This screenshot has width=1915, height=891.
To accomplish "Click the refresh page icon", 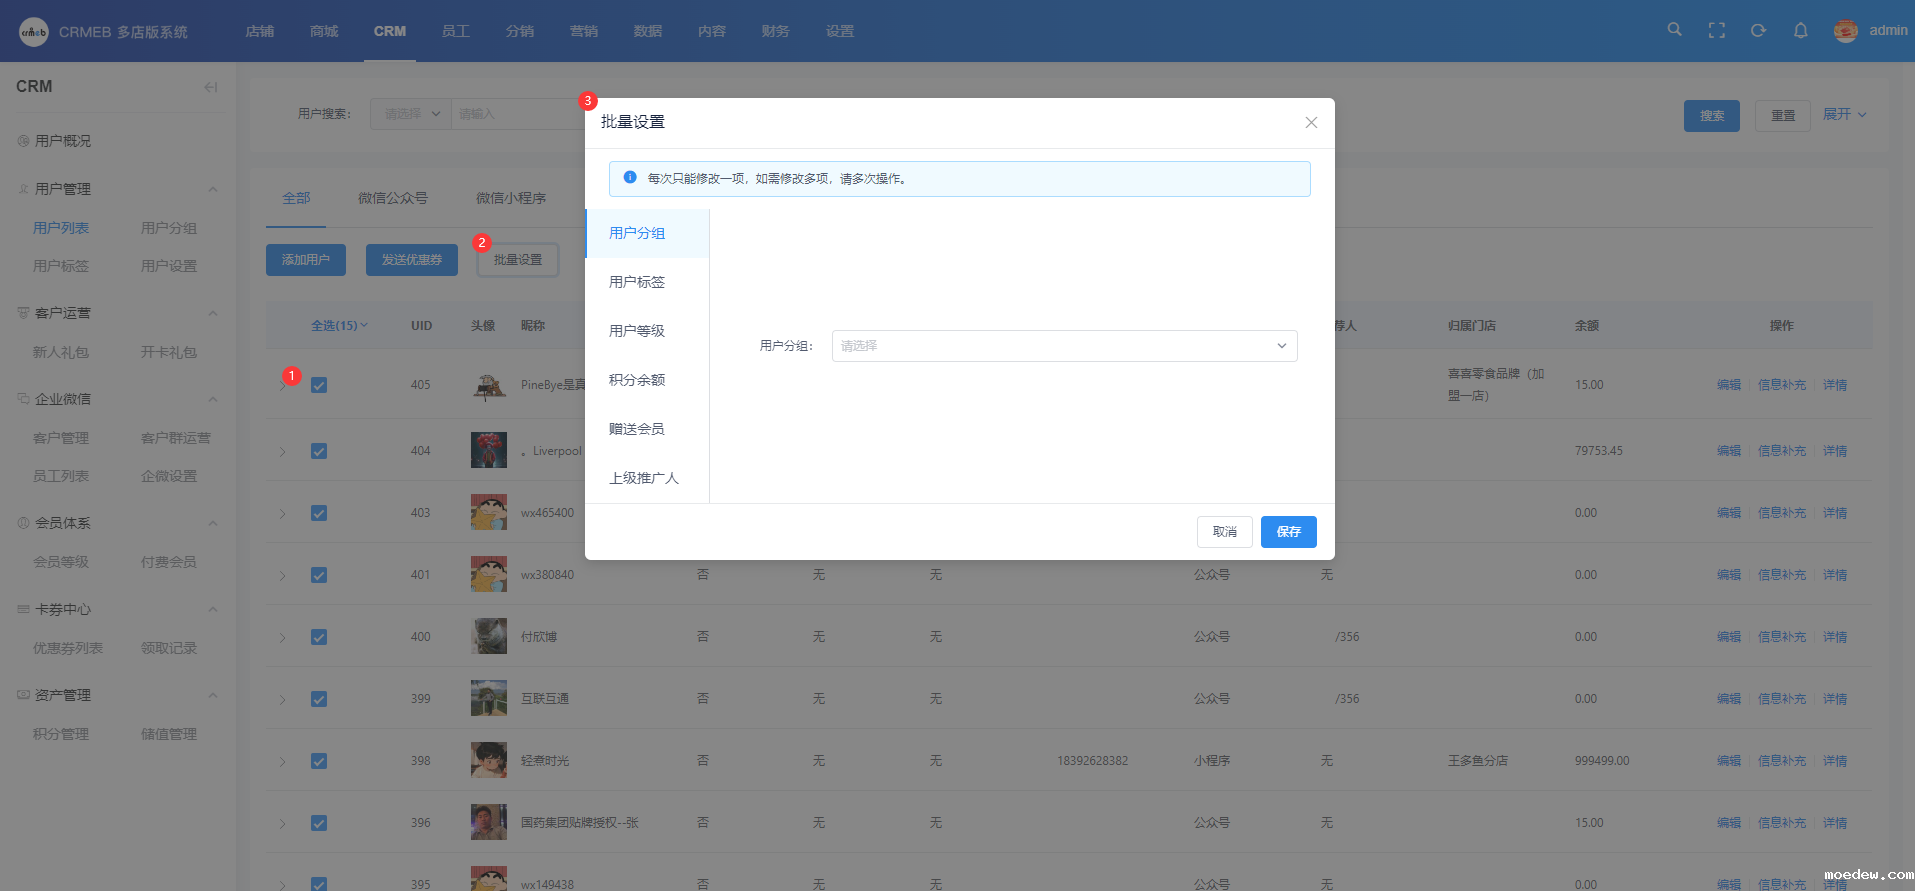I will click(1758, 31).
